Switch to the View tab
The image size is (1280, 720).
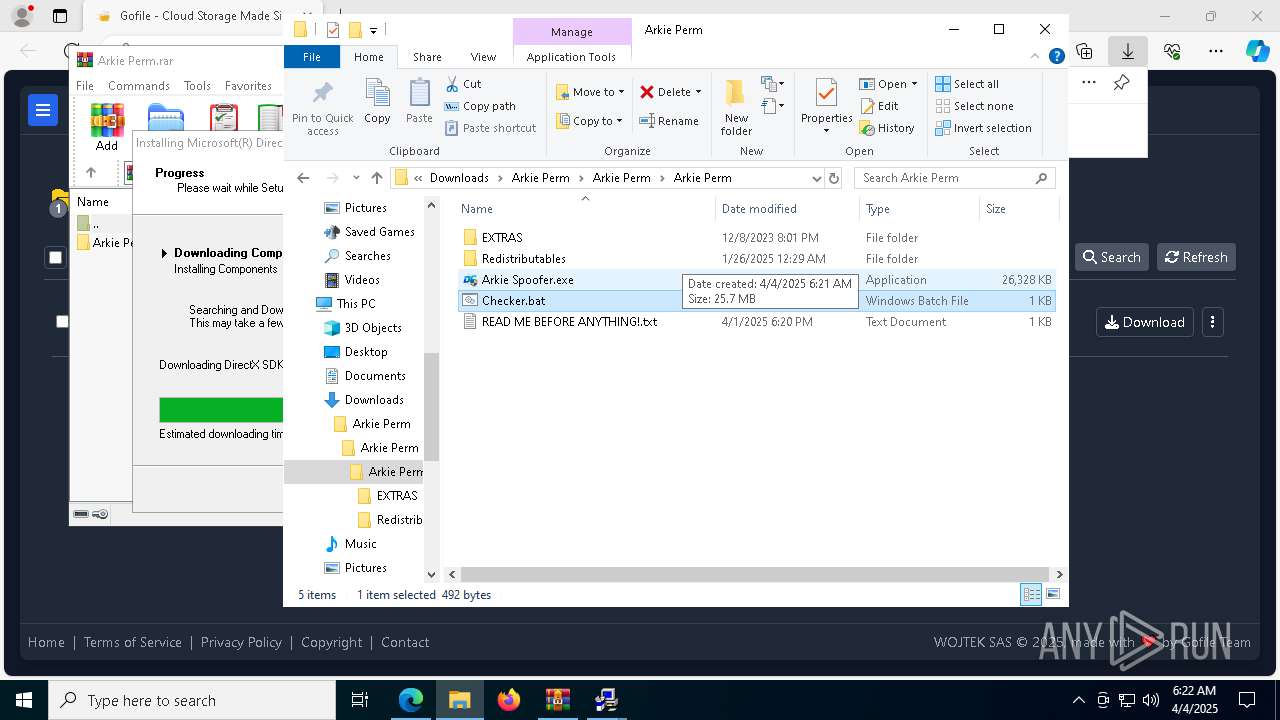click(x=483, y=57)
